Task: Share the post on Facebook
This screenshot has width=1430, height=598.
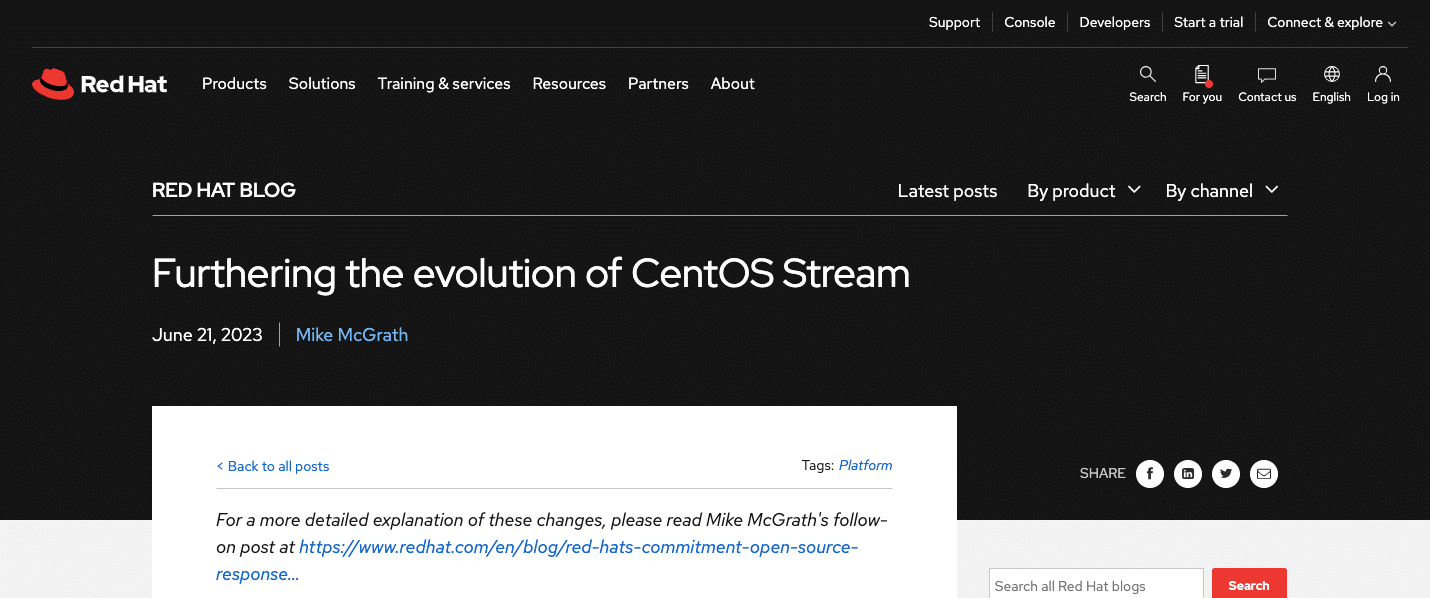Action: click(1150, 474)
